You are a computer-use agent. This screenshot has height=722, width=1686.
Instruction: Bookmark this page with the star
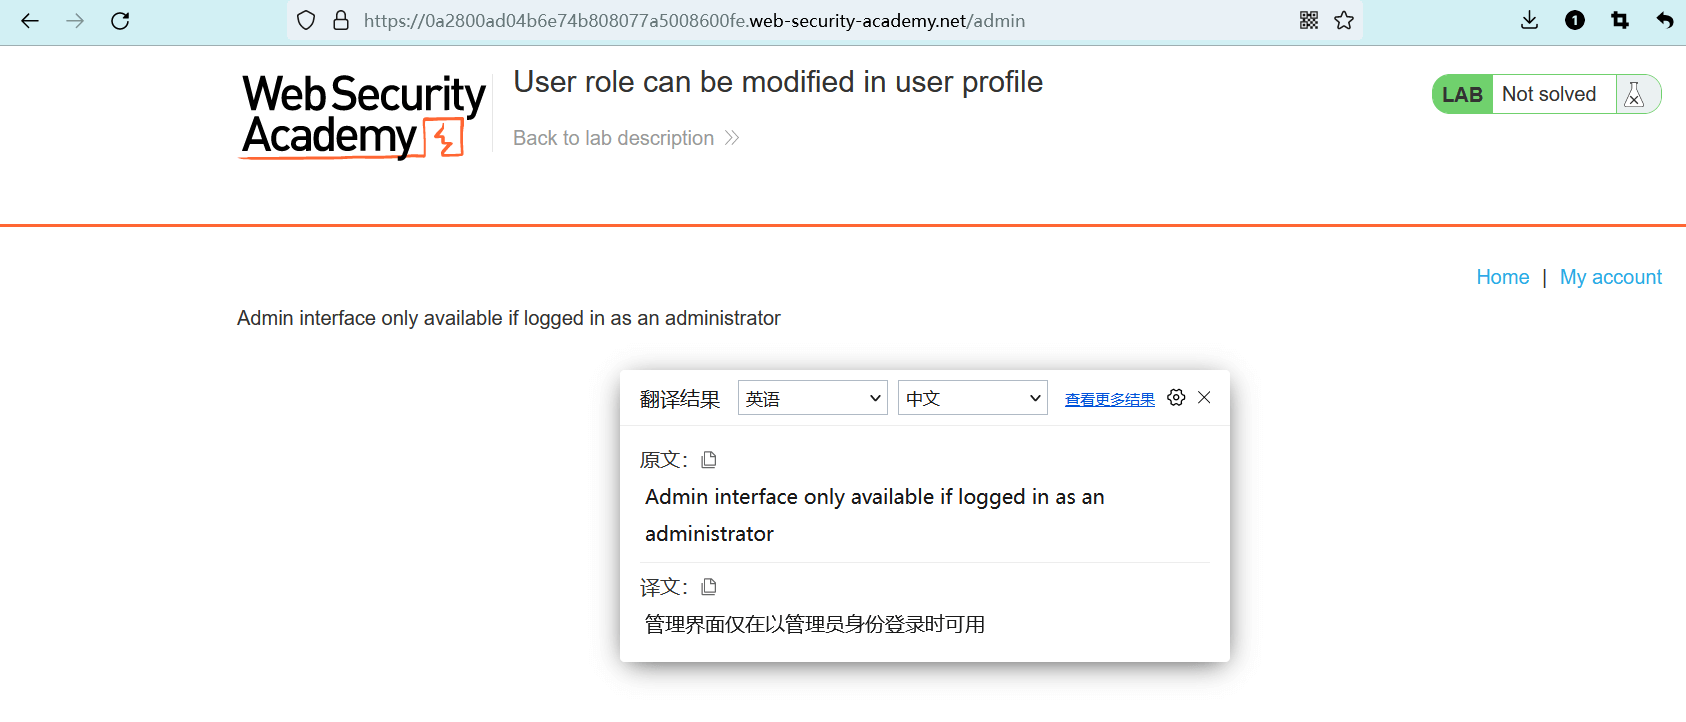(1344, 20)
